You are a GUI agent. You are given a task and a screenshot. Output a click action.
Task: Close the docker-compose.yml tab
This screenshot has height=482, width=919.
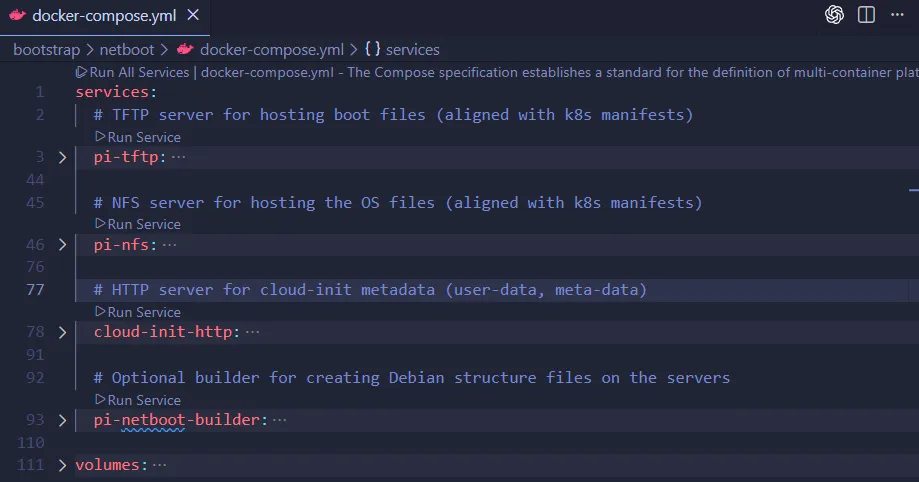coord(193,15)
